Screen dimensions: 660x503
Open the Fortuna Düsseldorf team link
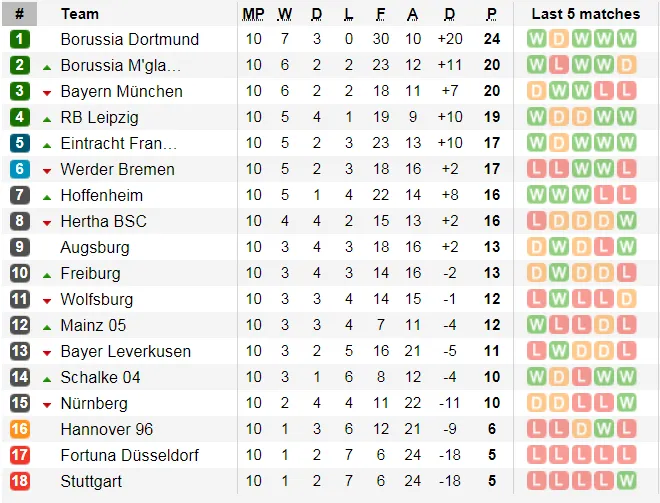(x=129, y=456)
